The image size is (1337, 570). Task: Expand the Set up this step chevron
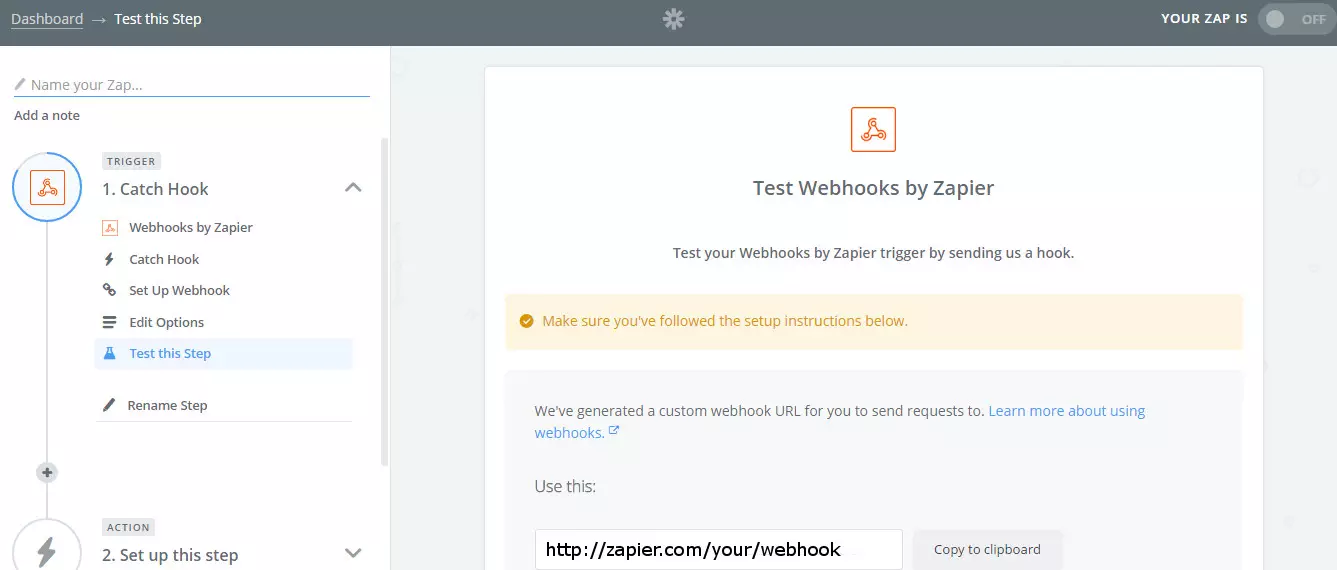click(353, 552)
